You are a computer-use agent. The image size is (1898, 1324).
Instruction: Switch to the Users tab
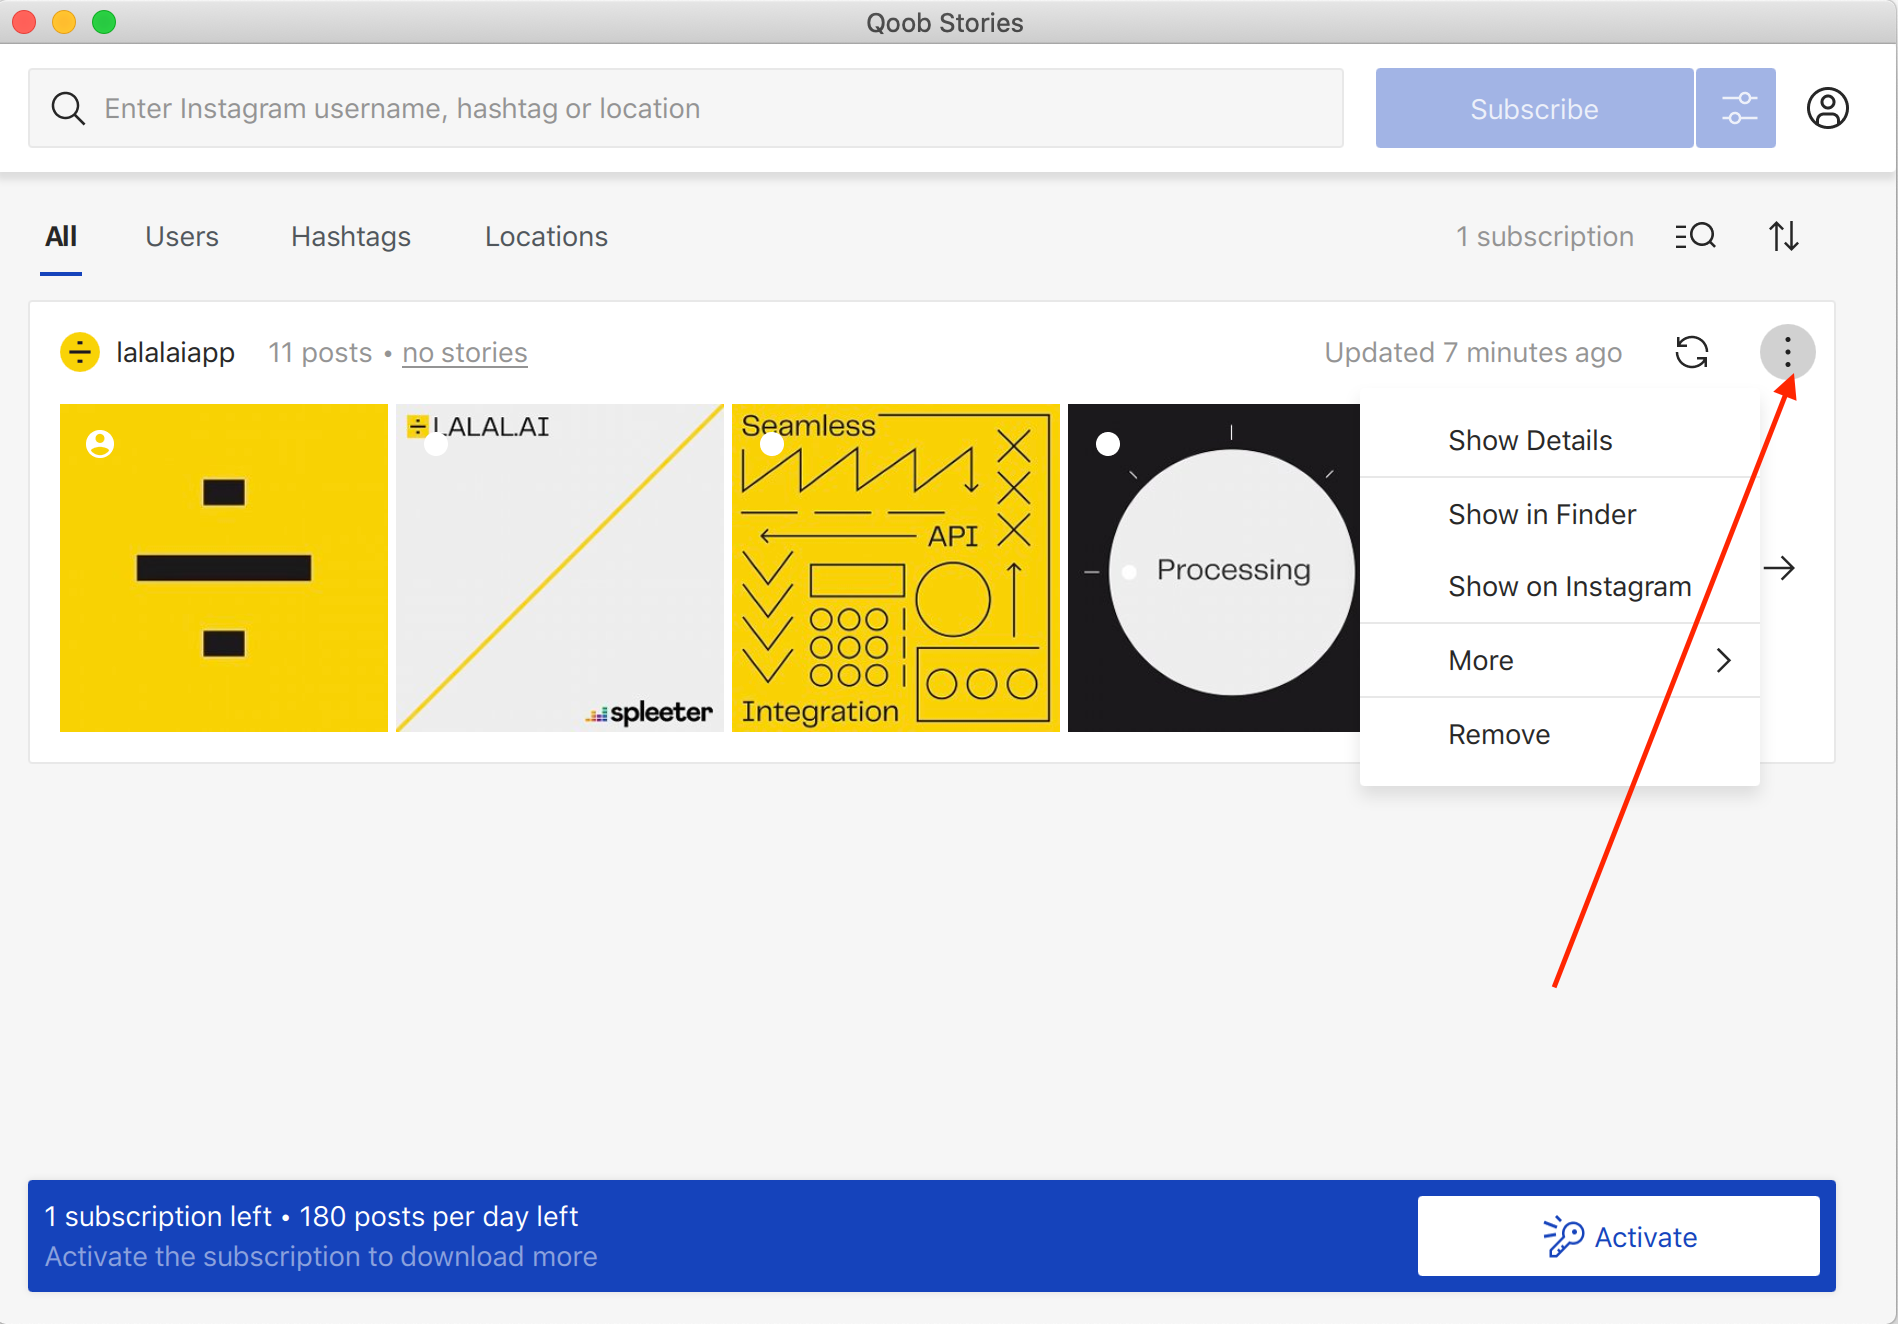(182, 236)
